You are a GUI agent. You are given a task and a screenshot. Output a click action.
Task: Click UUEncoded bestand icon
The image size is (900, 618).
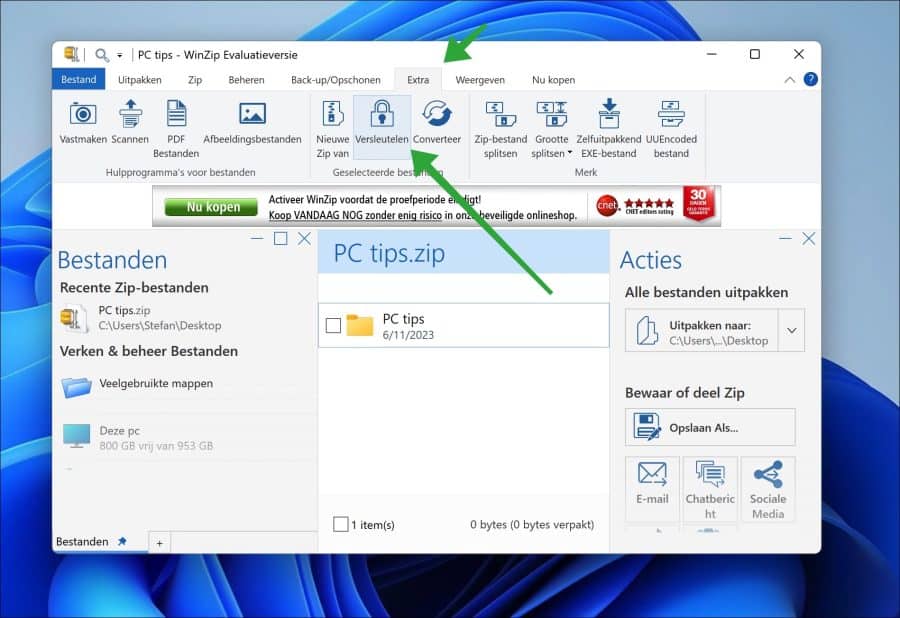(x=671, y=114)
